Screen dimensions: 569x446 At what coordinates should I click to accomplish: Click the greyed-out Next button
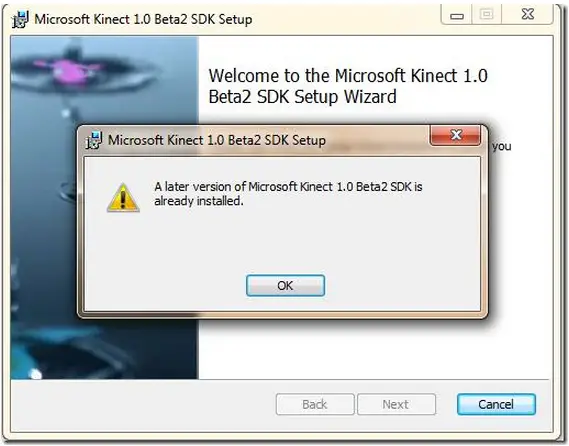coord(396,404)
